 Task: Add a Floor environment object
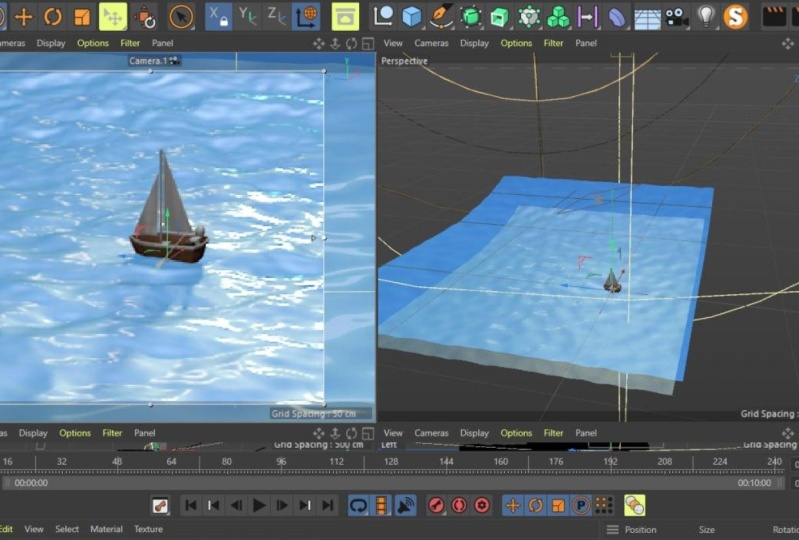(x=647, y=17)
